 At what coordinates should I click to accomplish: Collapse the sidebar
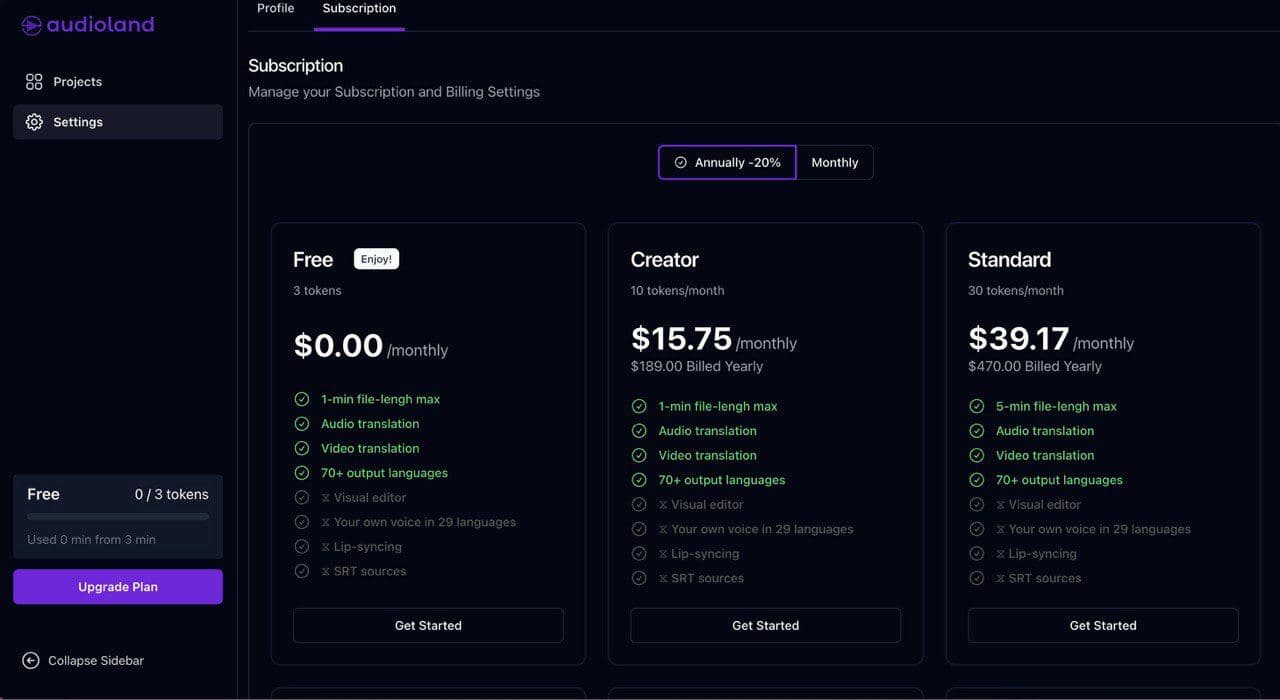[x=83, y=661]
